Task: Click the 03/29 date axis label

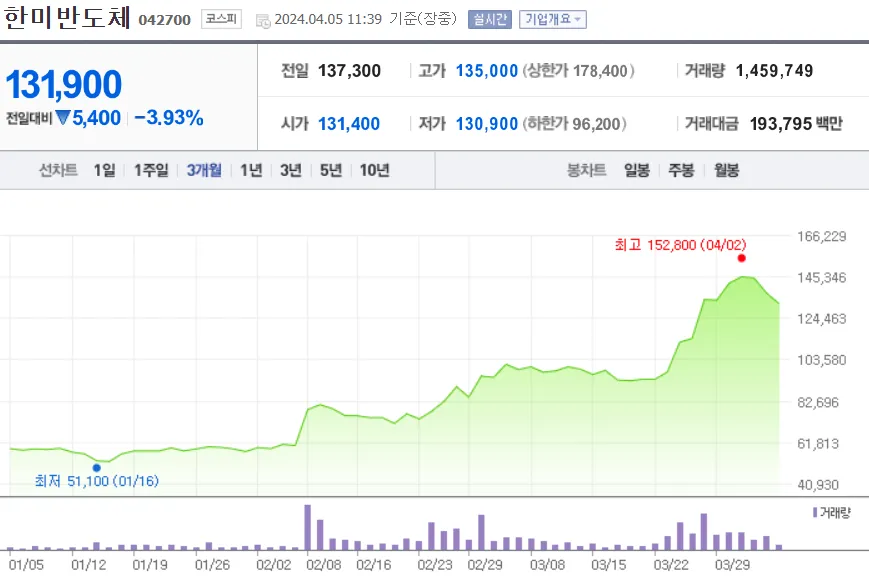Action: pos(732,565)
